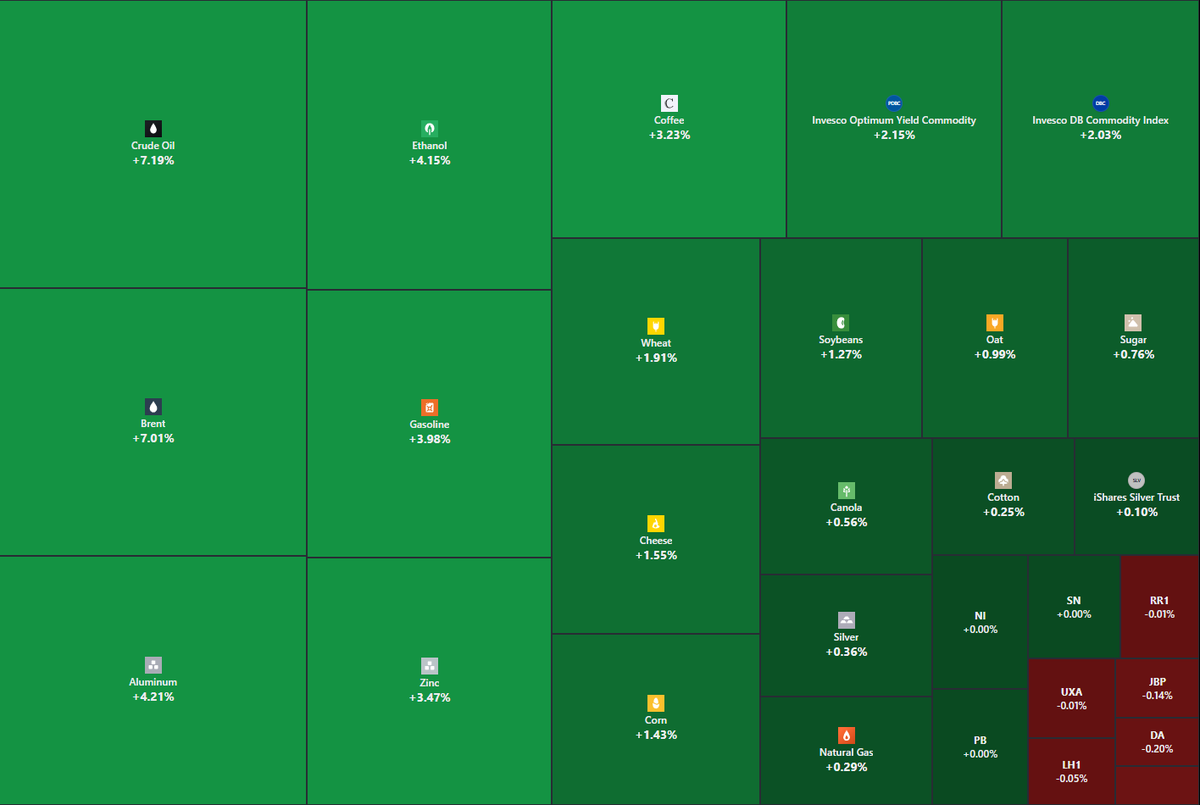The image size is (1200, 805).
Task: Click the Natural Gas flame icon
Action: (x=846, y=735)
